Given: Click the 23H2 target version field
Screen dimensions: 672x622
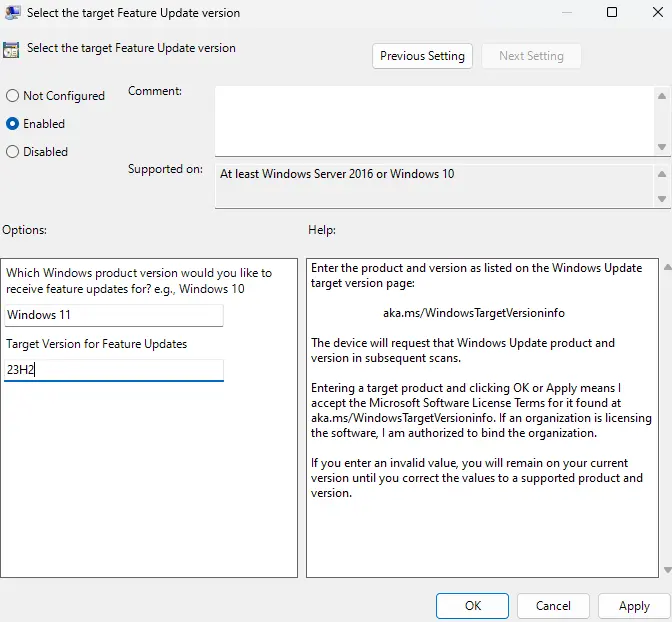Looking at the screenshot, I should tap(114, 370).
